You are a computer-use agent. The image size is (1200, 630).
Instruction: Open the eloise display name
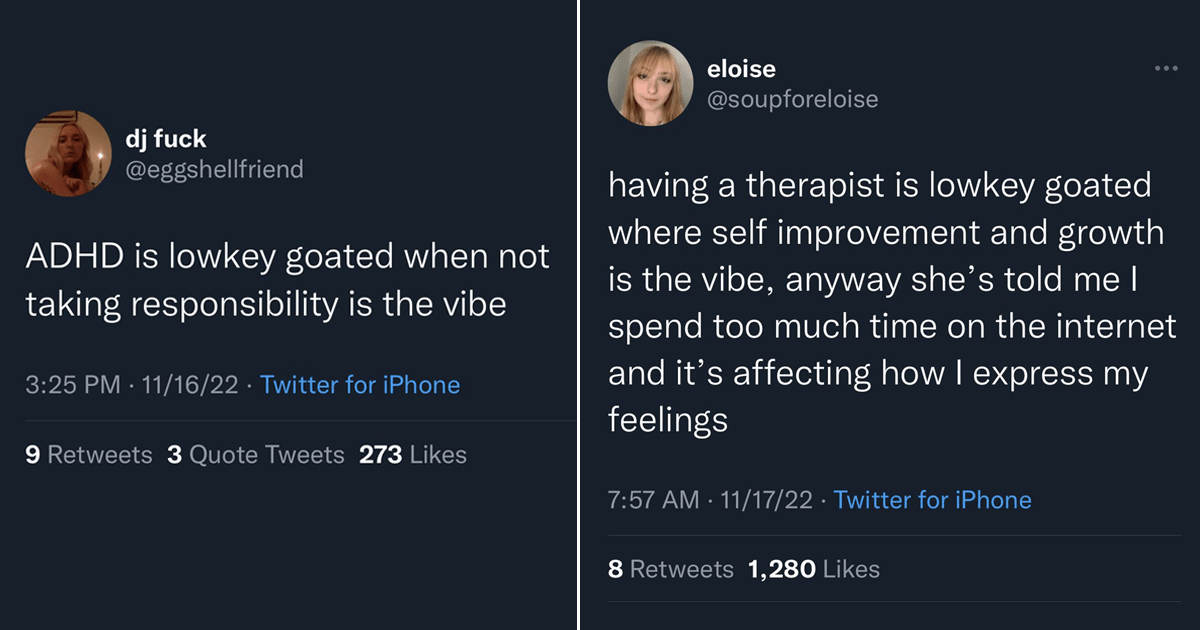tap(741, 69)
